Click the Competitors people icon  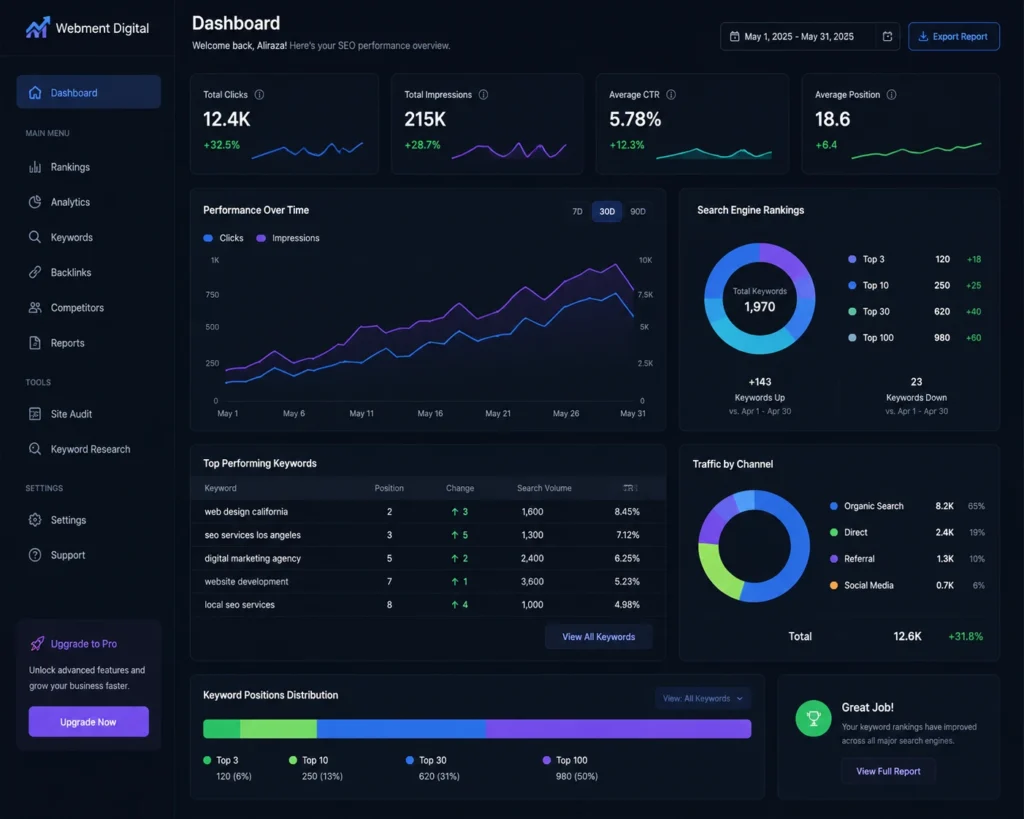[x=35, y=308]
